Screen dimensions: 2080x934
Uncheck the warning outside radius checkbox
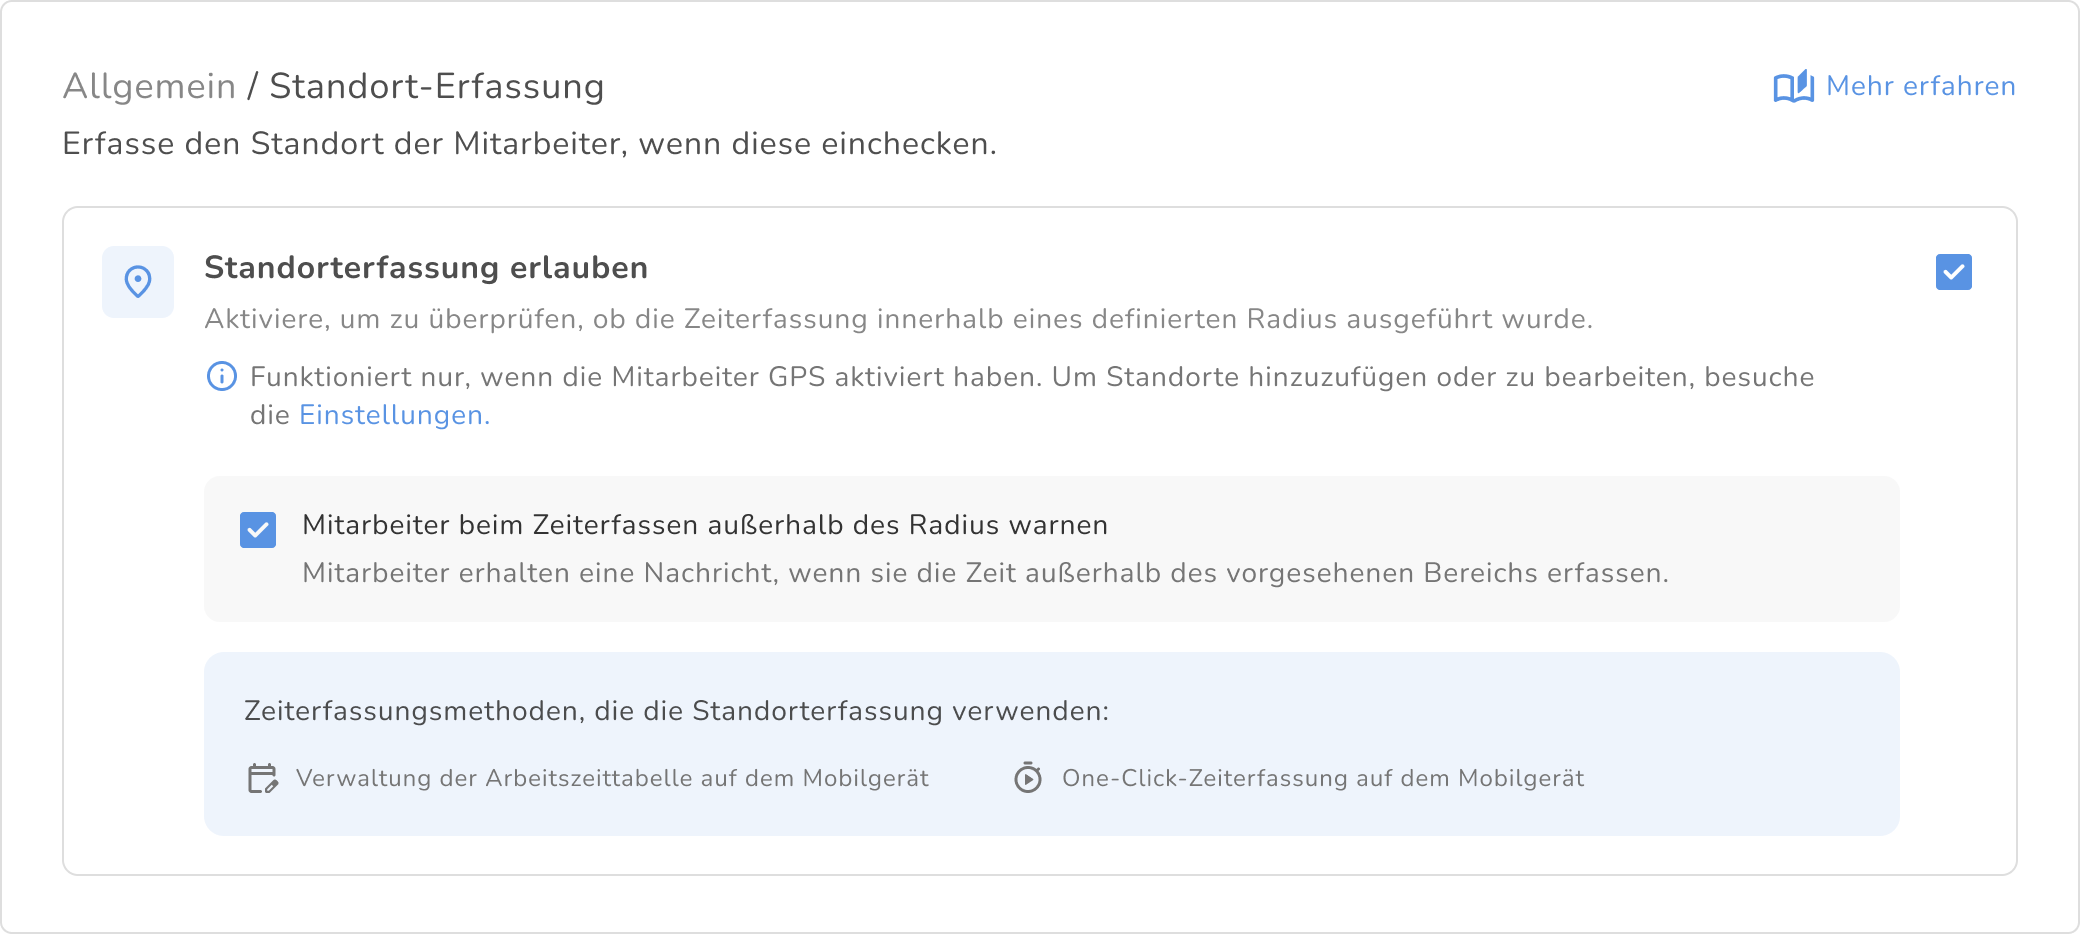[258, 530]
